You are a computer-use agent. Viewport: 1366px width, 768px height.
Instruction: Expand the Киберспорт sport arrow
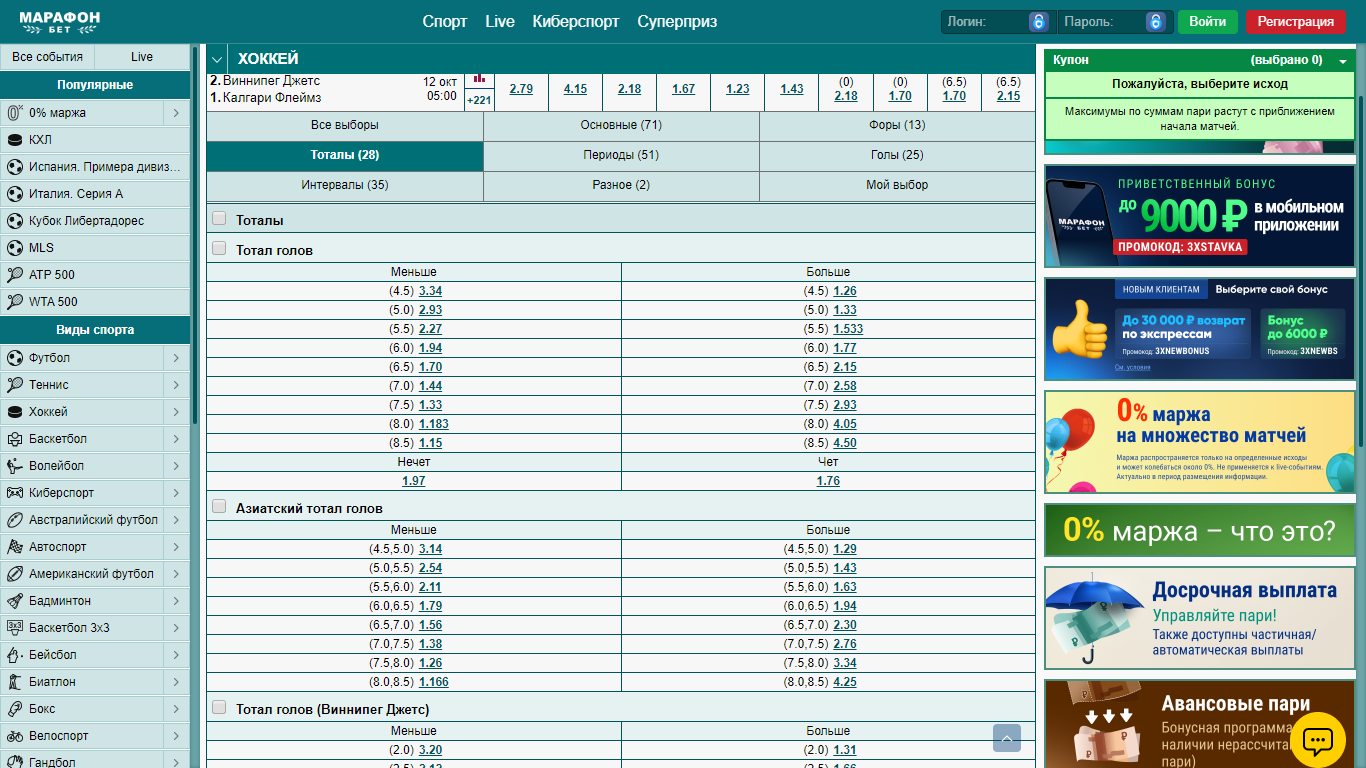176,493
